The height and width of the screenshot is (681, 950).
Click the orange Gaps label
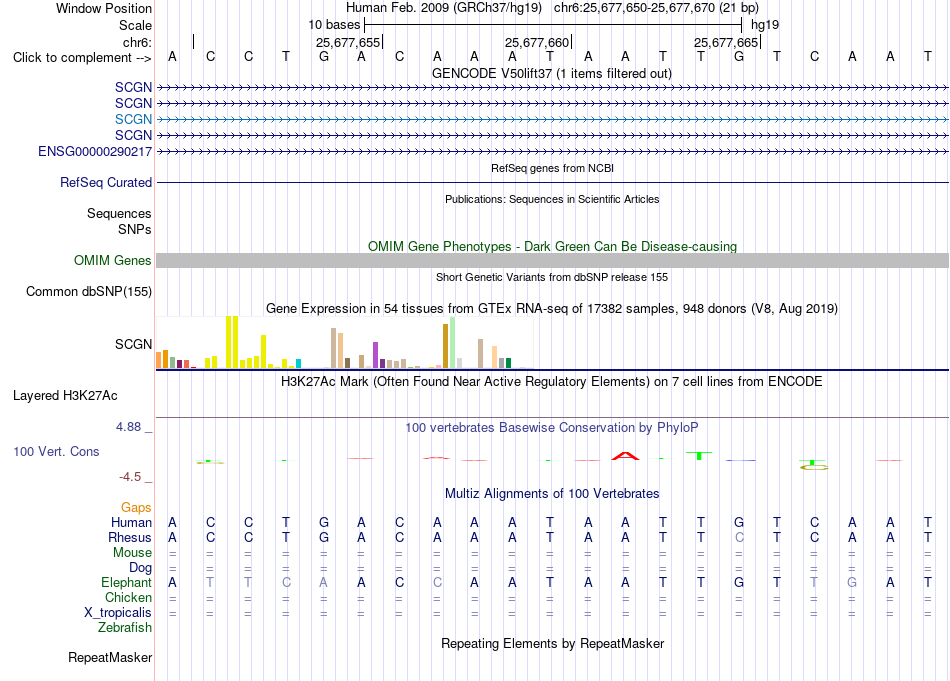tap(136, 508)
